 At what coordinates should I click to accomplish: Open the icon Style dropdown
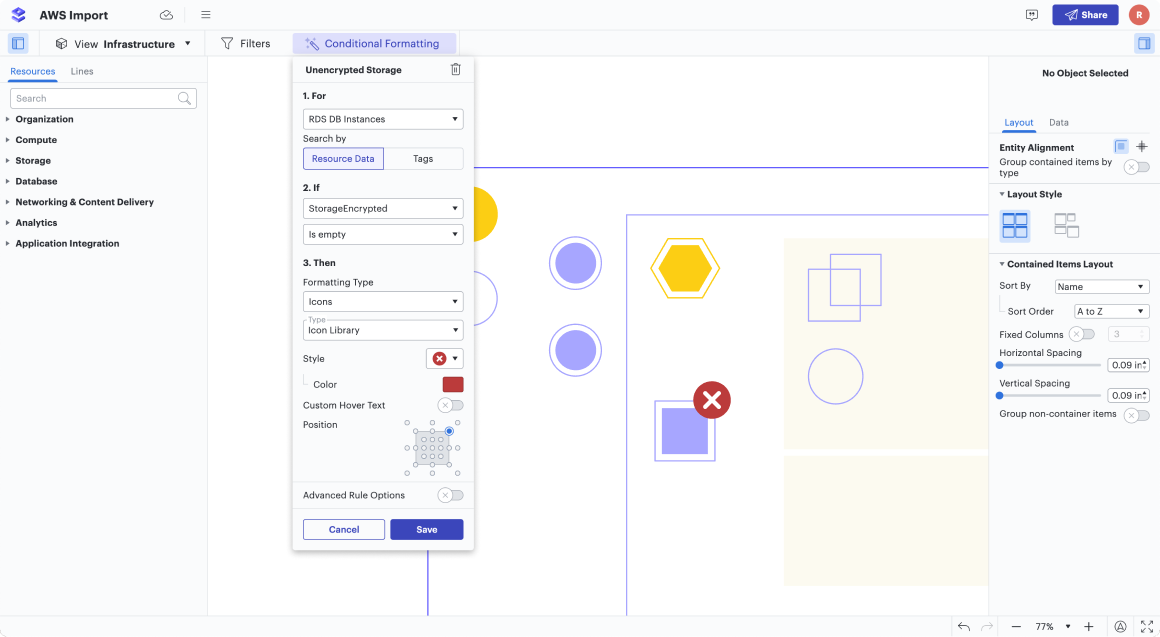445,359
